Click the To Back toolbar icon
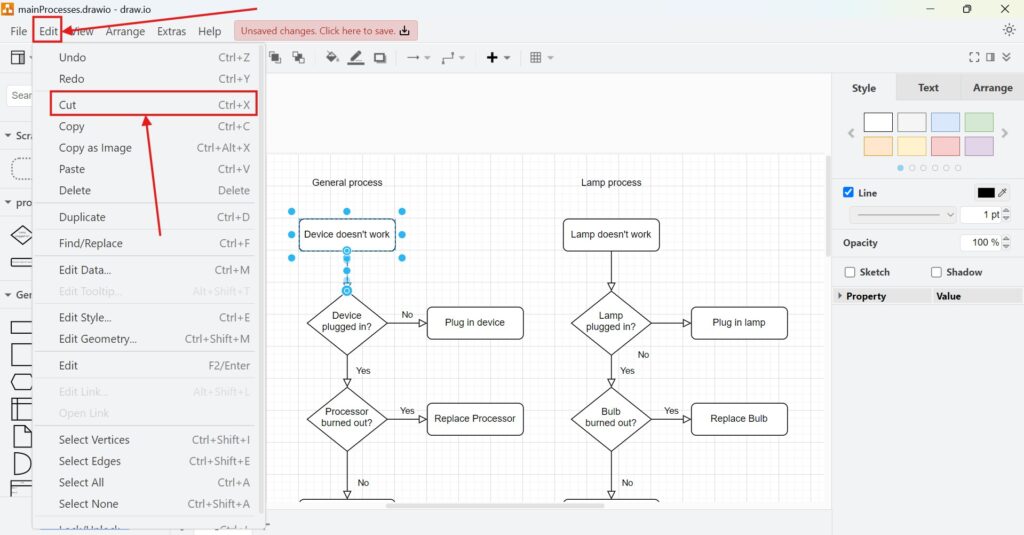The height and width of the screenshot is (535, 1024). pos(298,58)
